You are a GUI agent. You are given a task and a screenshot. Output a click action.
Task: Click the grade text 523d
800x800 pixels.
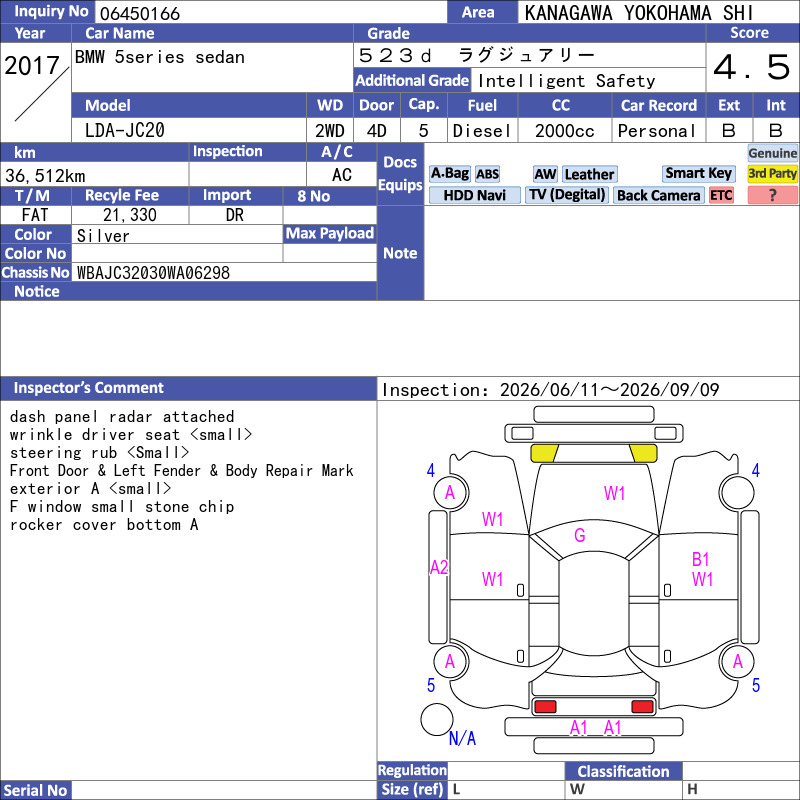(x=395, y=56)
